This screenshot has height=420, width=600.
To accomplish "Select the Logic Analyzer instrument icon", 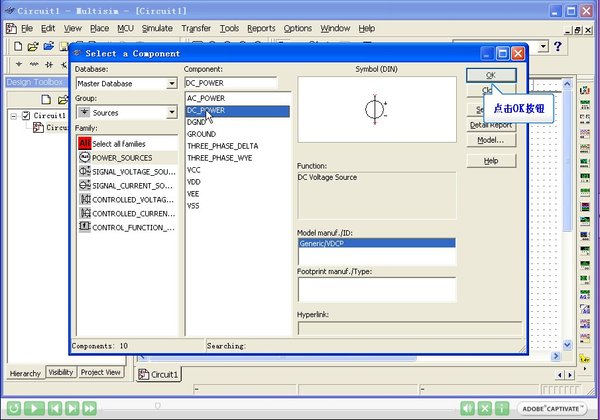I will click(585, 207).
